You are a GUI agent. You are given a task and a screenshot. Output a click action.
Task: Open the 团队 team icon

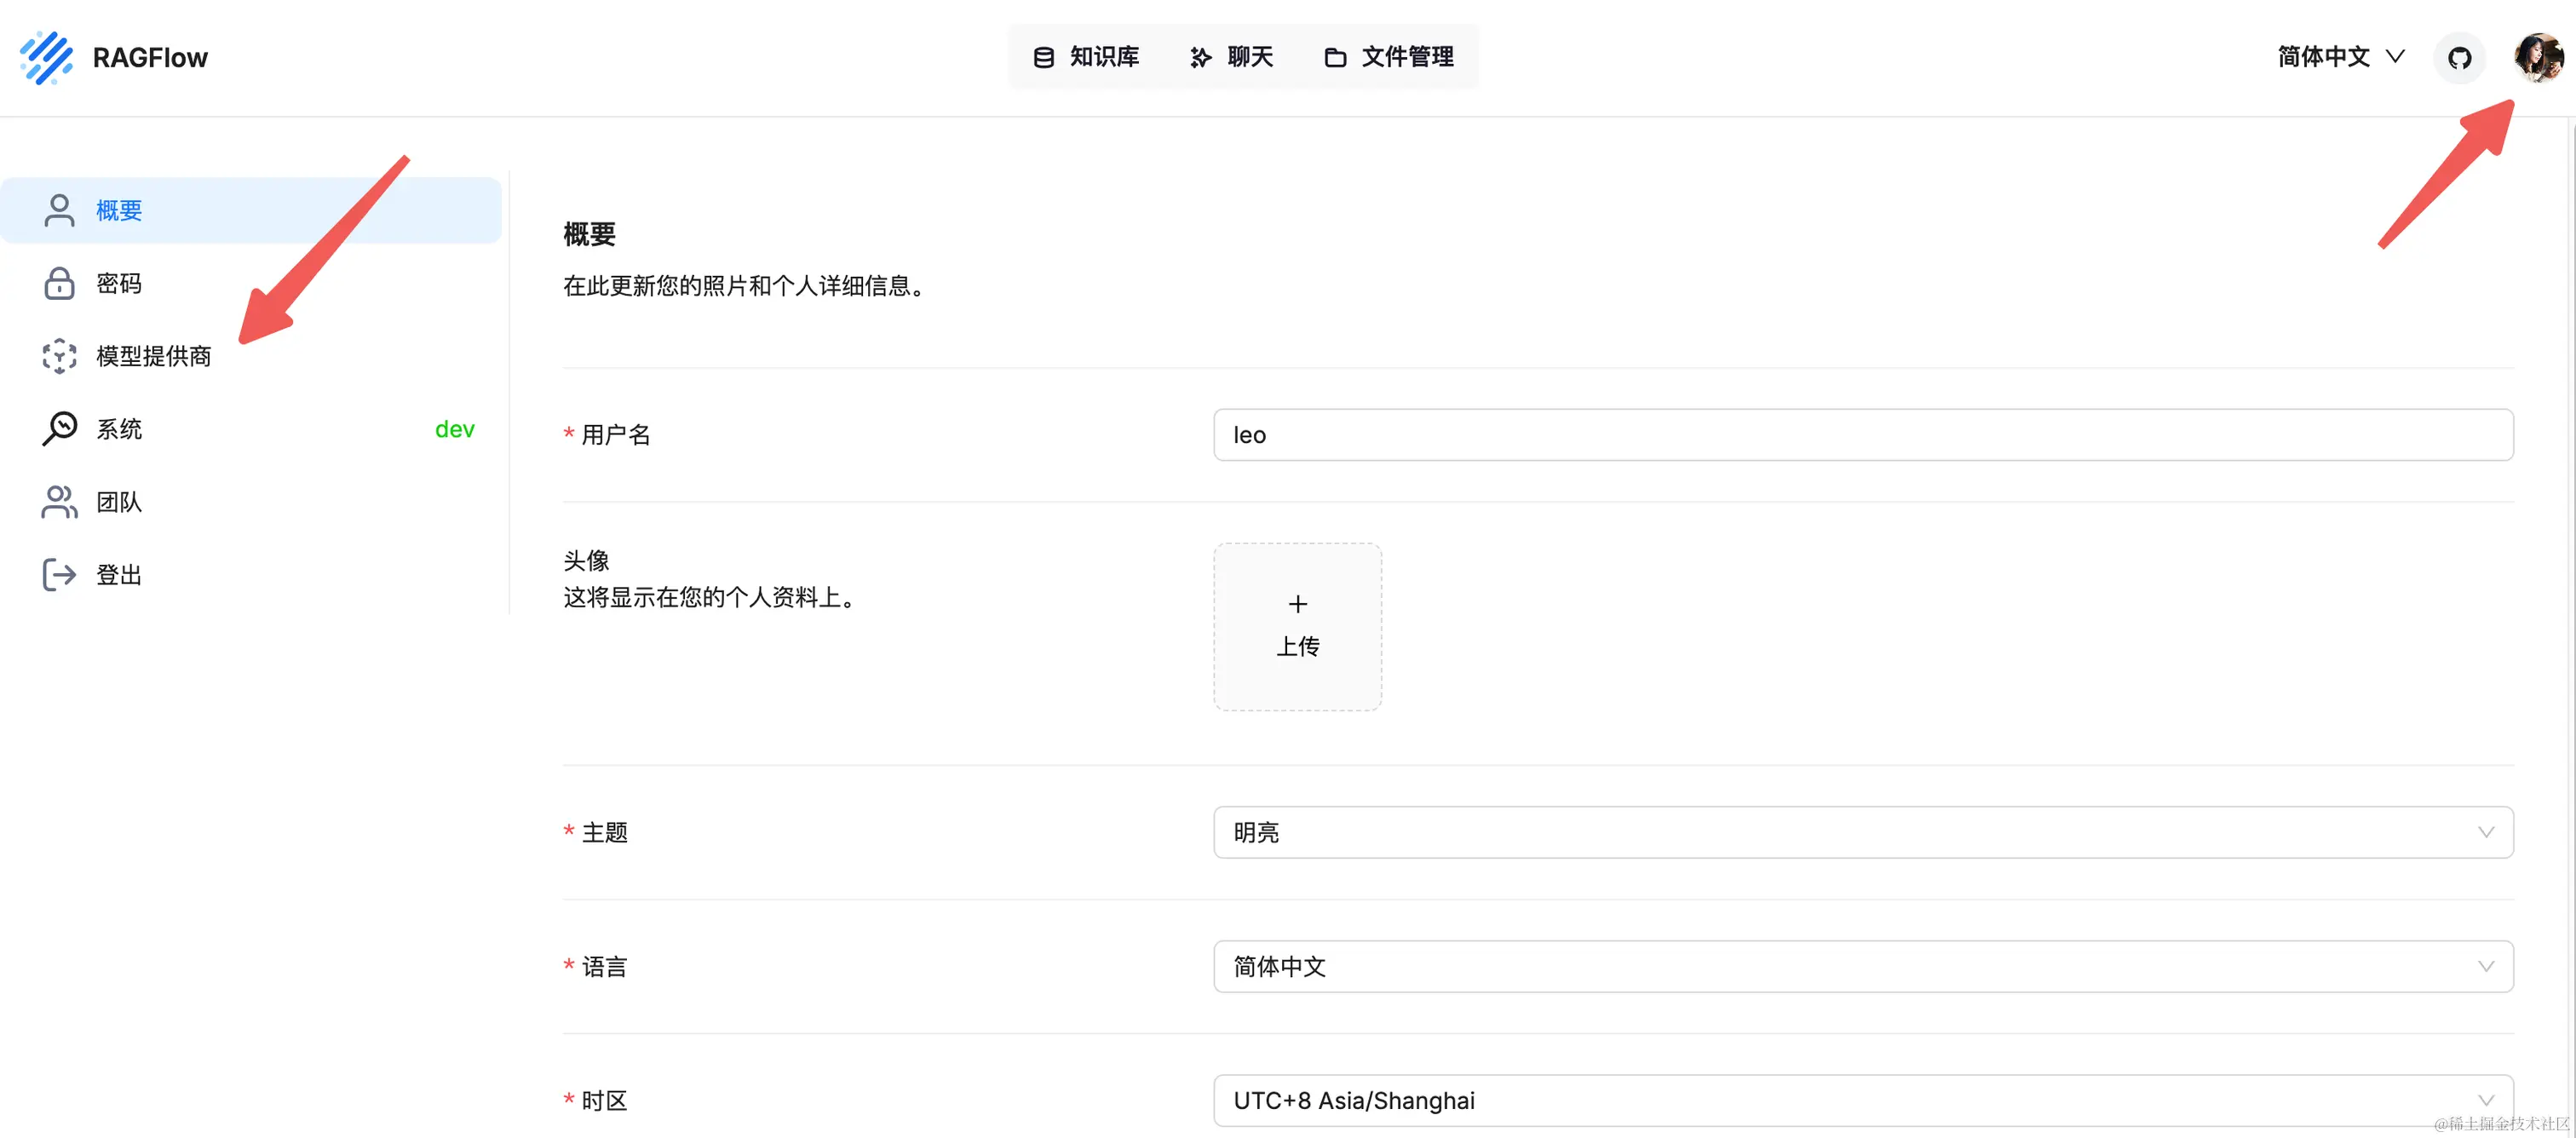pyautogui.click(x=59, y=502)
